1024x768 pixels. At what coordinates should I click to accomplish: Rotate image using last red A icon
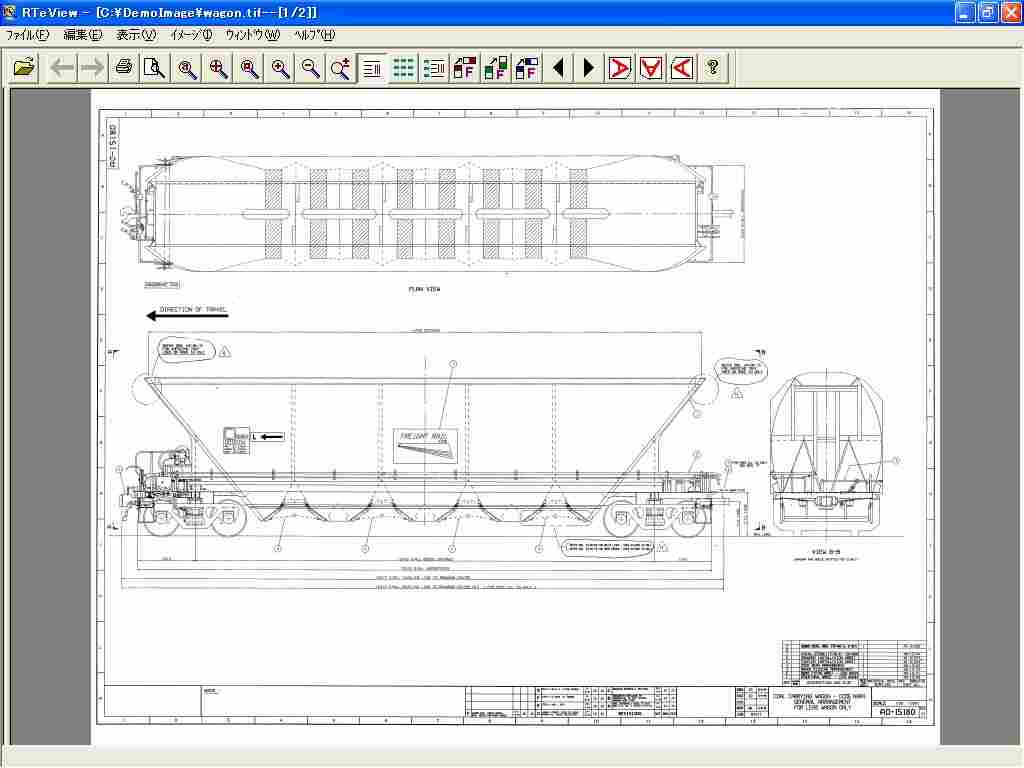681,67
